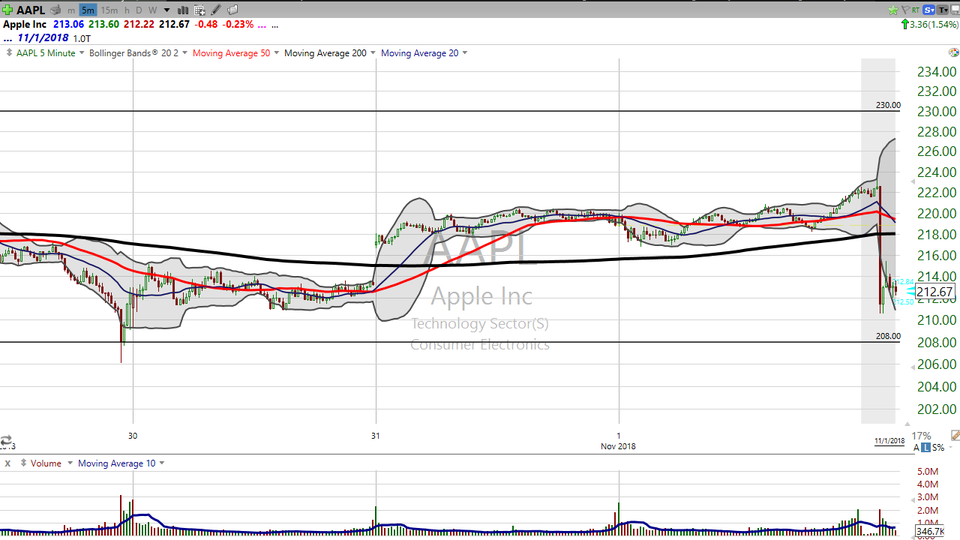Viewport: 960px width, 540px height.
Task: Click the swap arrows icon at bottom left
Action: (6, 441)
